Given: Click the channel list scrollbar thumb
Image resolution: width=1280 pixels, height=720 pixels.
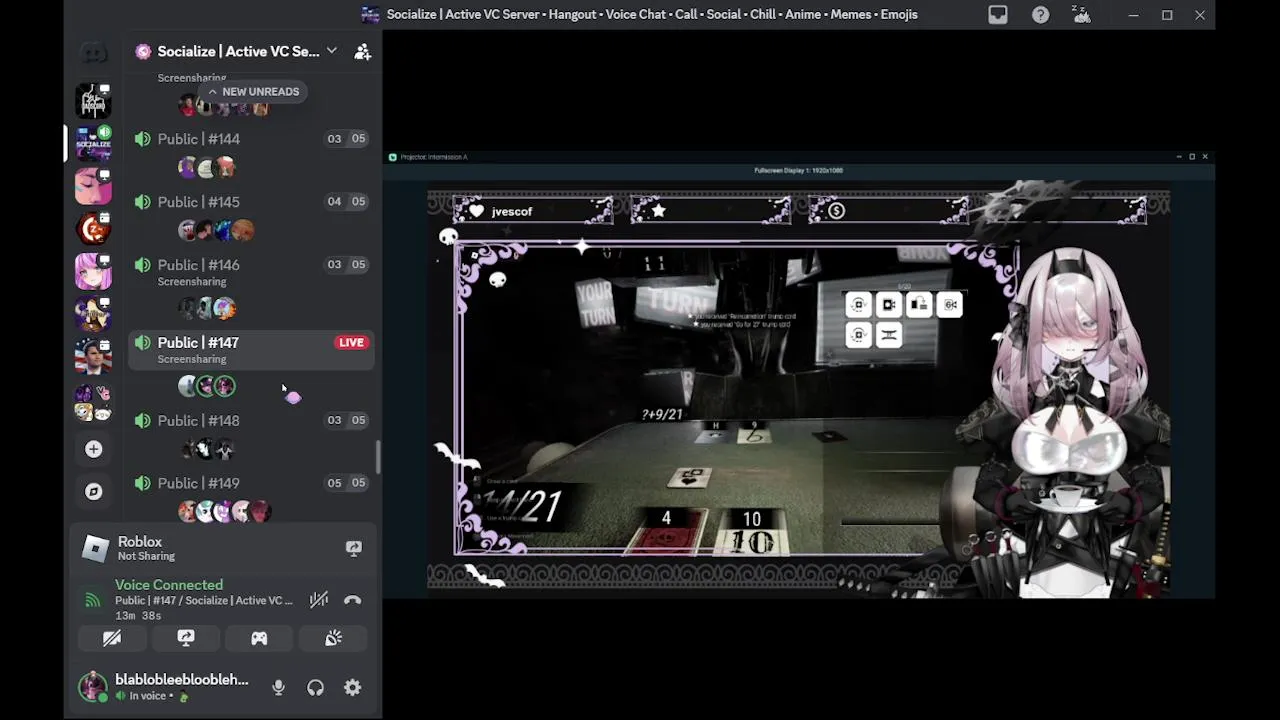Looking at the screenshot, I should point(377,457).
